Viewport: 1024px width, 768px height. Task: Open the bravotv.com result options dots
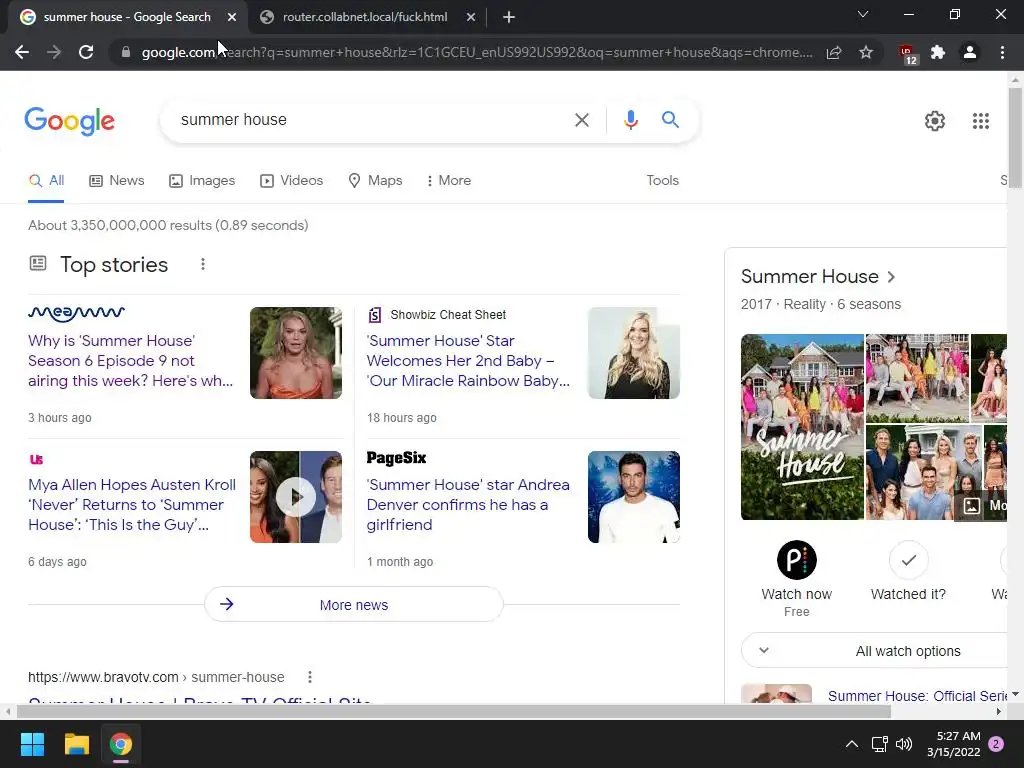[x=310, y=677]
